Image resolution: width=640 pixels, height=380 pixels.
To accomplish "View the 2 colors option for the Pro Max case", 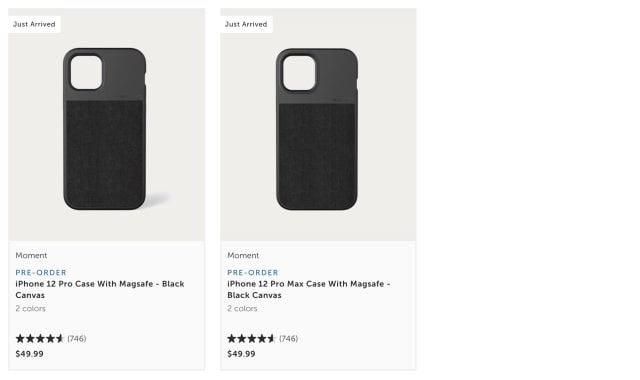I will coord(242,309).
